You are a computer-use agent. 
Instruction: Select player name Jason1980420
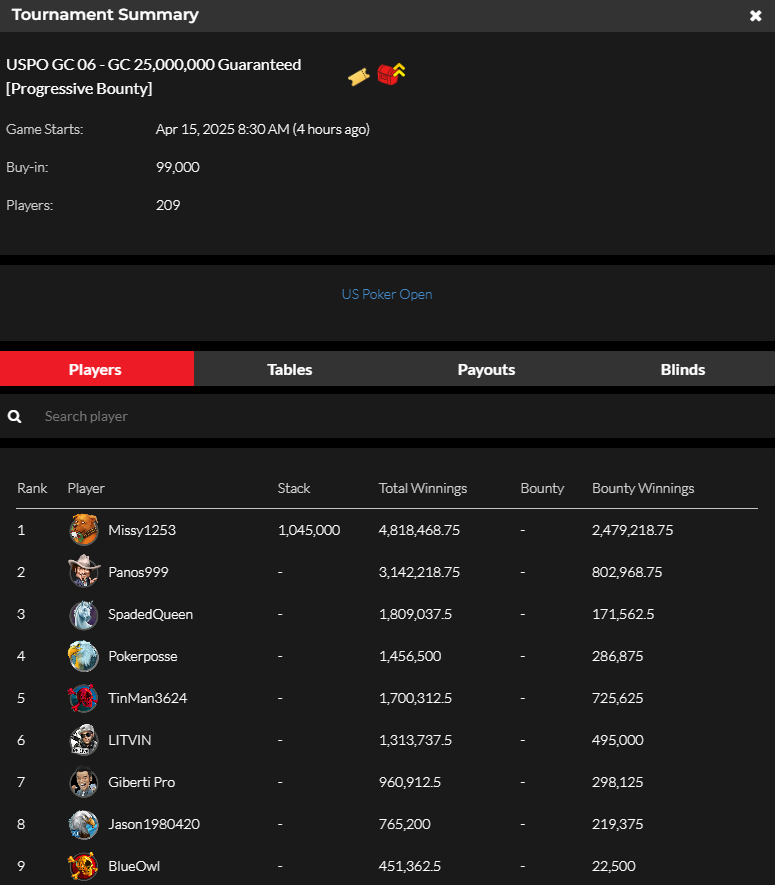(154, 824)
